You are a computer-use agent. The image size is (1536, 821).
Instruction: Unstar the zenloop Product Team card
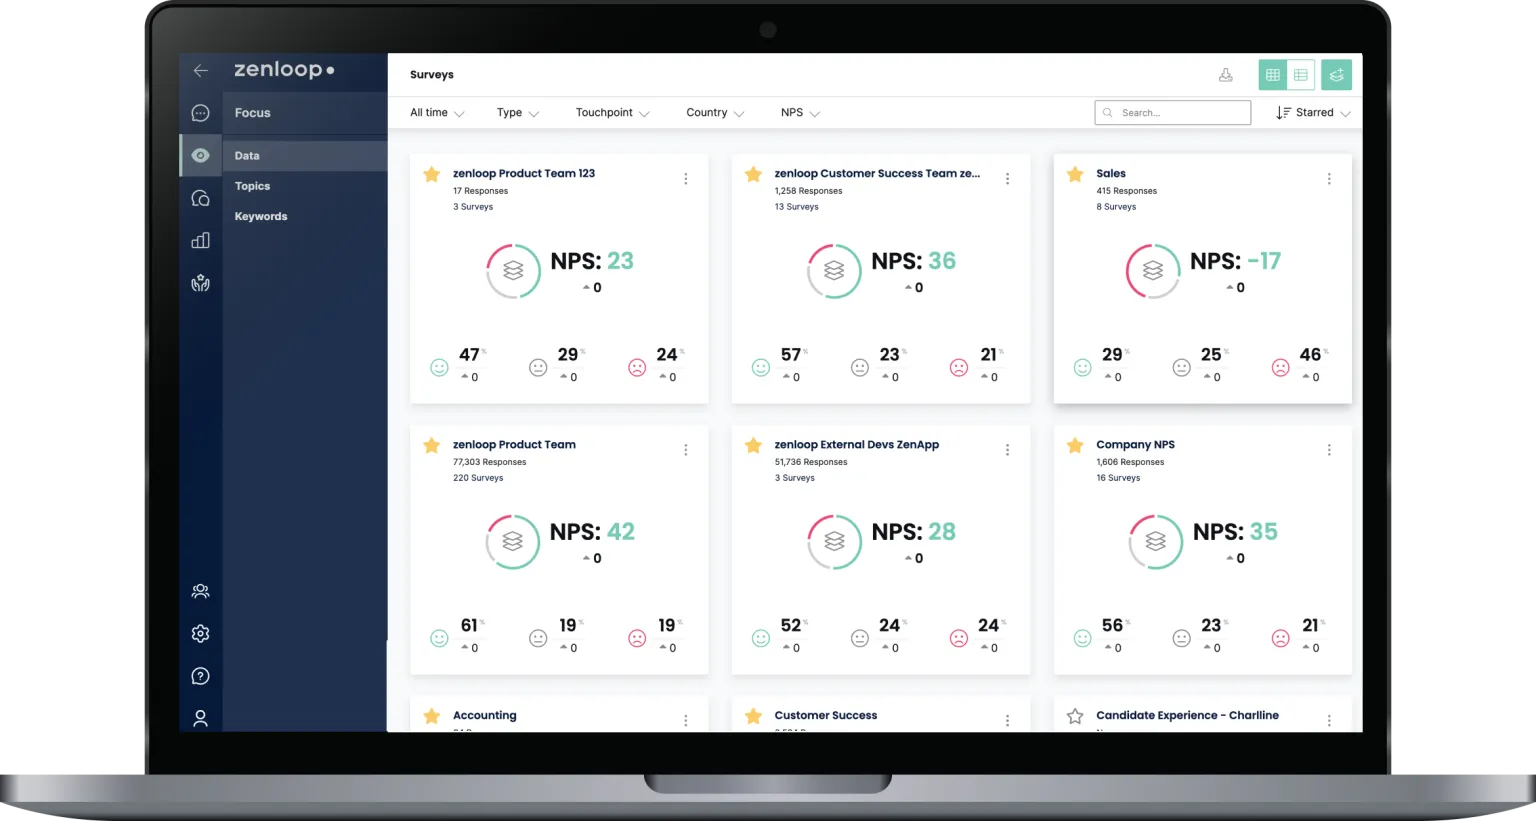click(431, 445)
